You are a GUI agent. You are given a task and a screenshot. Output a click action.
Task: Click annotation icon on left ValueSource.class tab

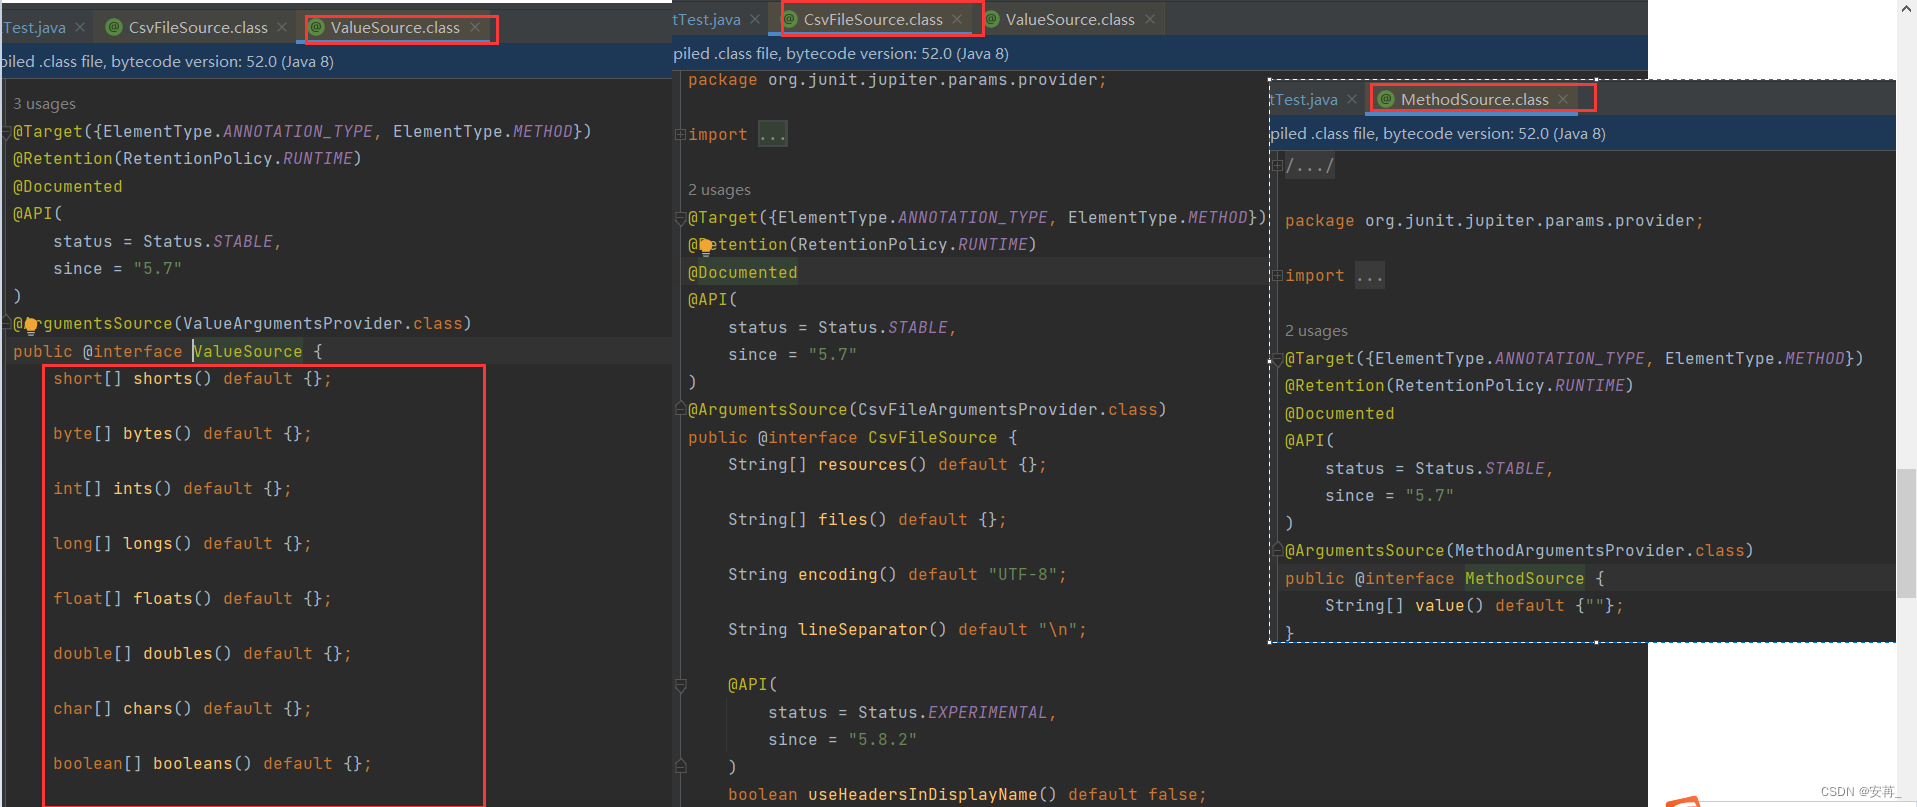(317, 28)
